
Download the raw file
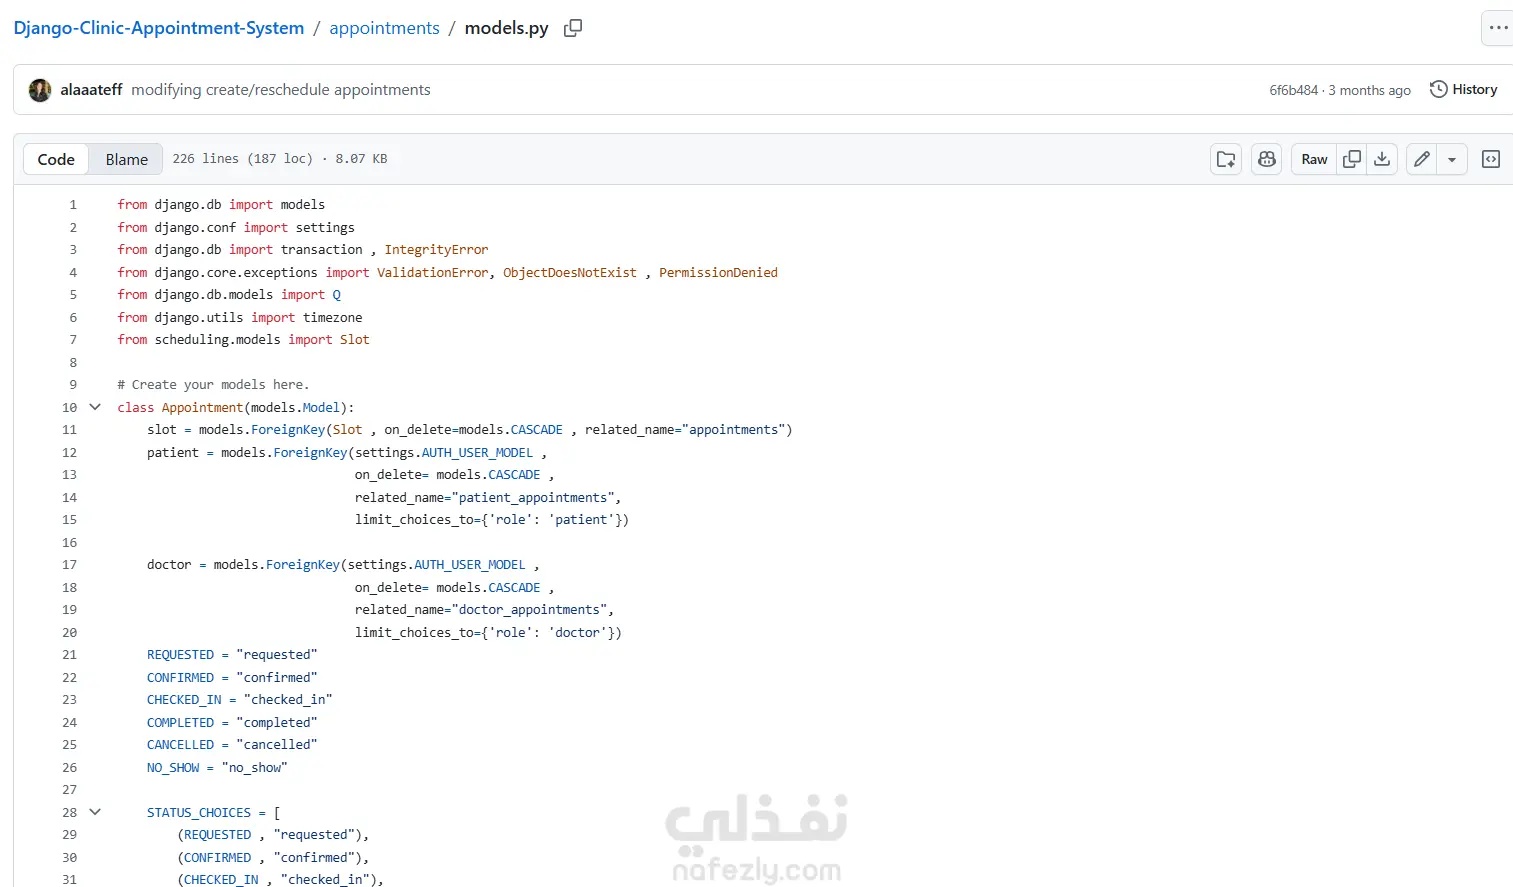(1382, 159)
